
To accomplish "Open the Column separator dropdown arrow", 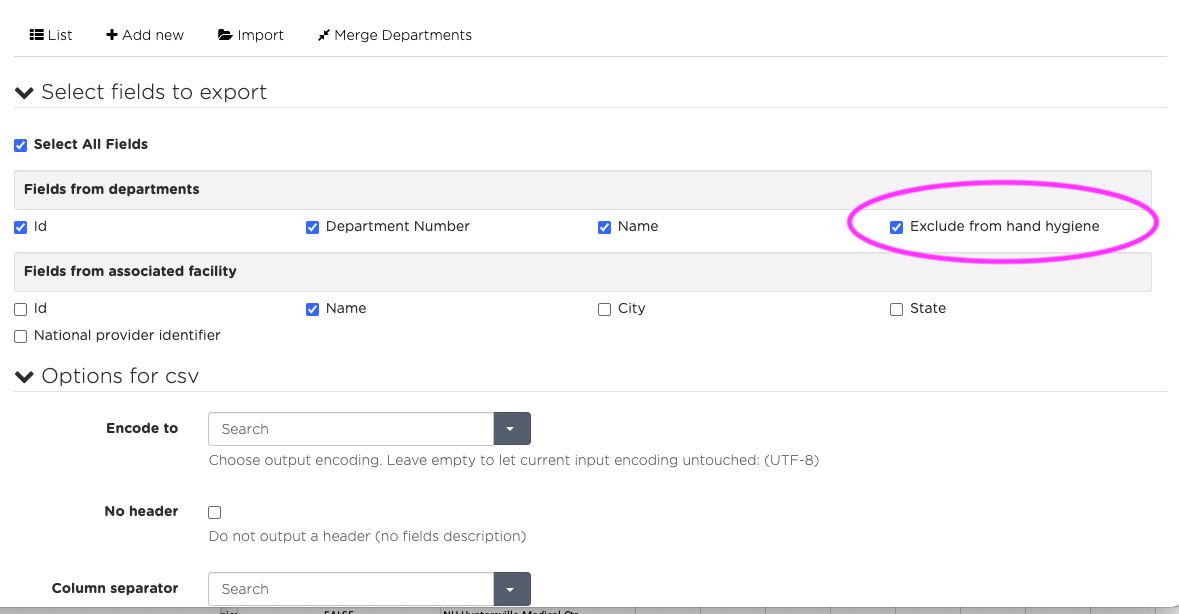I will [x=511, y=589].
